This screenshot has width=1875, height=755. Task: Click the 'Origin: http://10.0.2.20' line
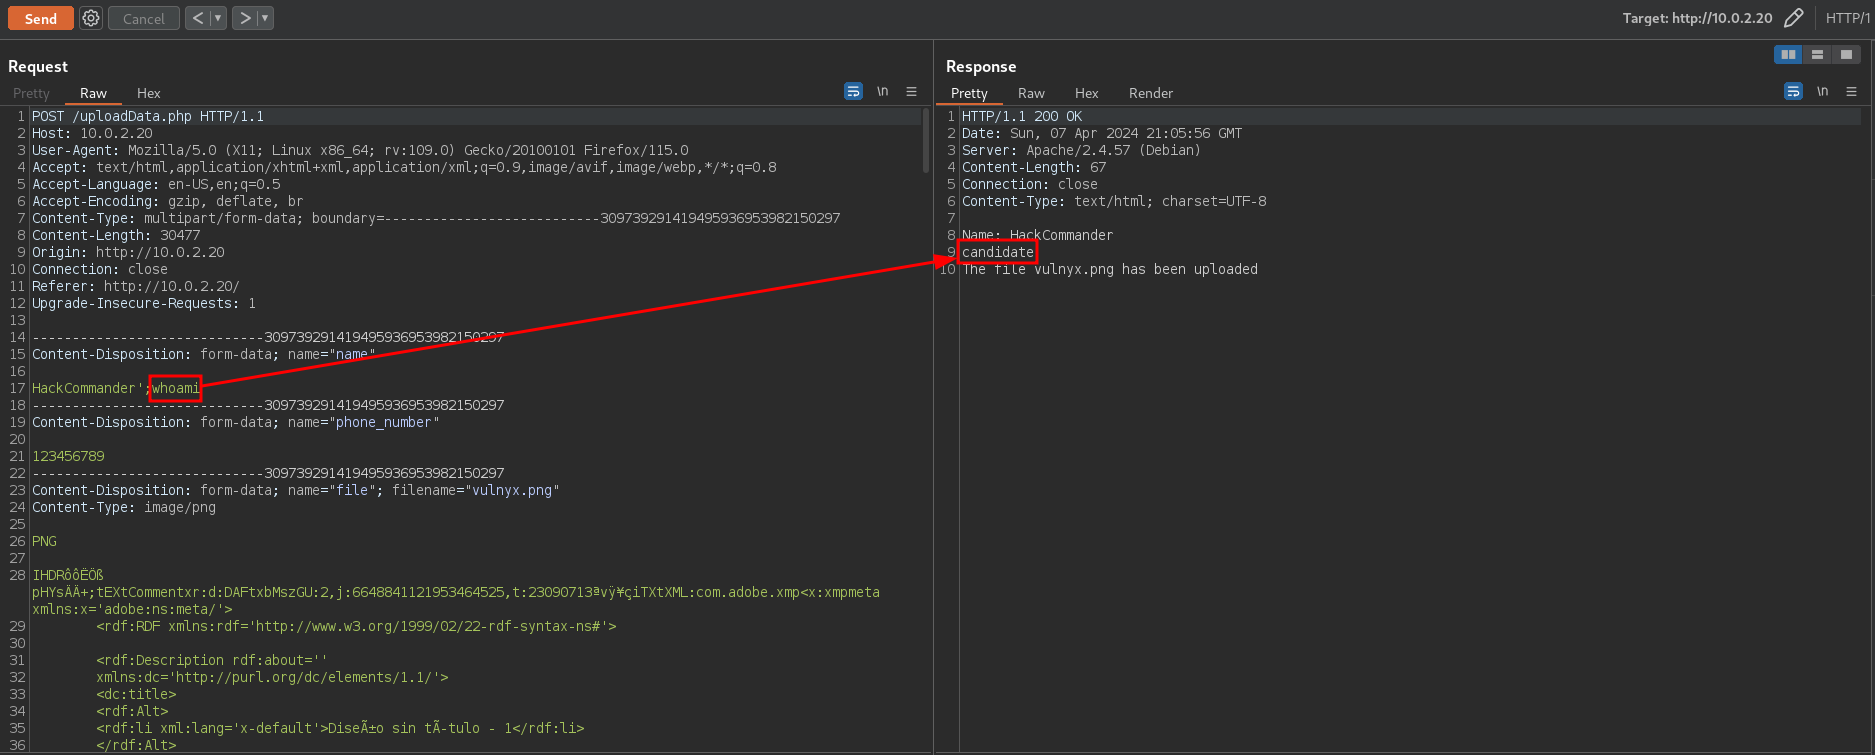pyautogui.click(x=128, y=252)
